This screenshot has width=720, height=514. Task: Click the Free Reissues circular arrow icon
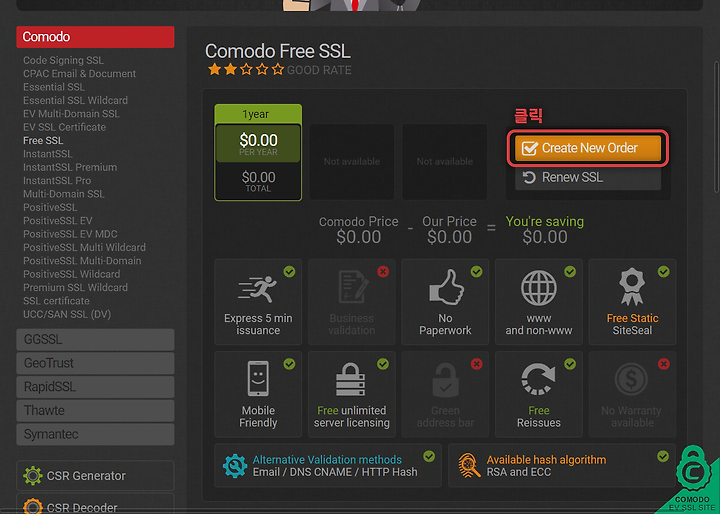538,379
